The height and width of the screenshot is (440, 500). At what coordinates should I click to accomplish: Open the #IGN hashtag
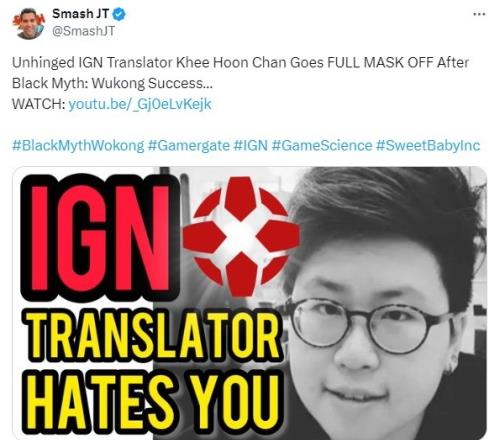point(251,146)
